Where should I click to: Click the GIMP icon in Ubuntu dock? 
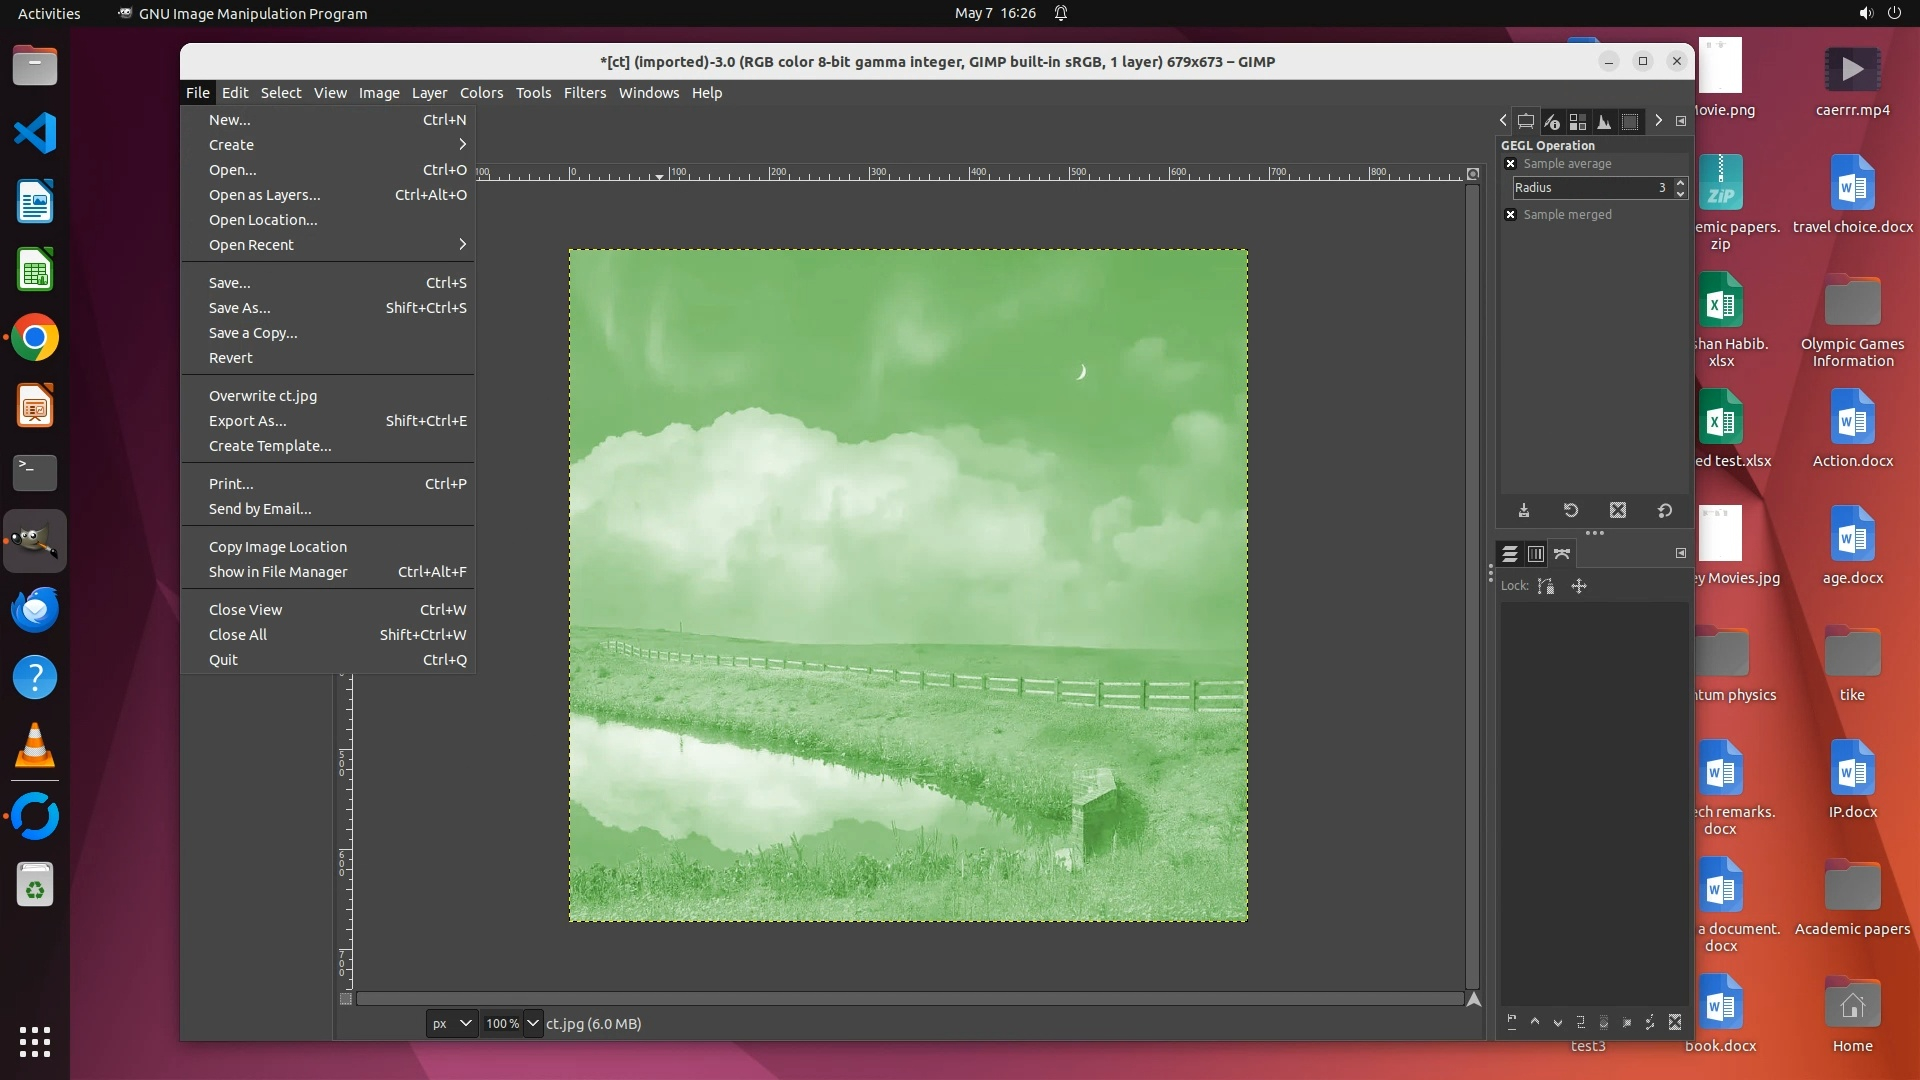pos(35,541)
